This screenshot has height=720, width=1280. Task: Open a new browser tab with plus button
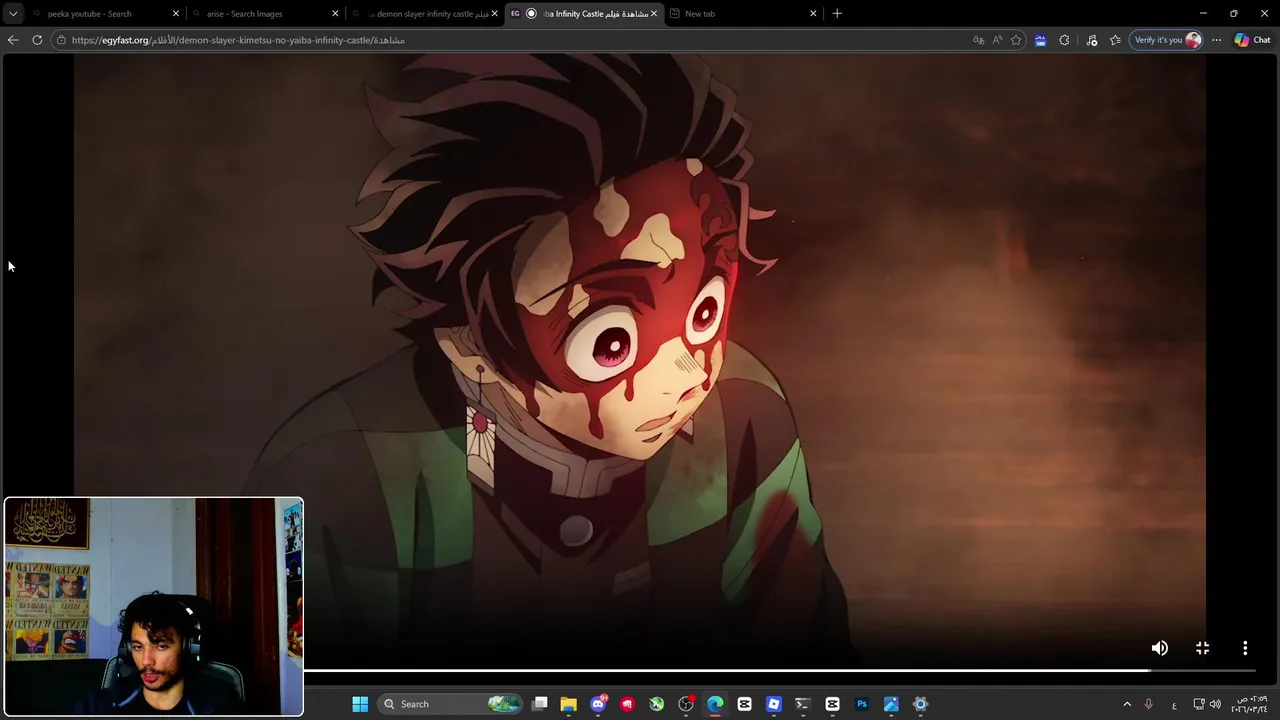click(x=837, y=13)
